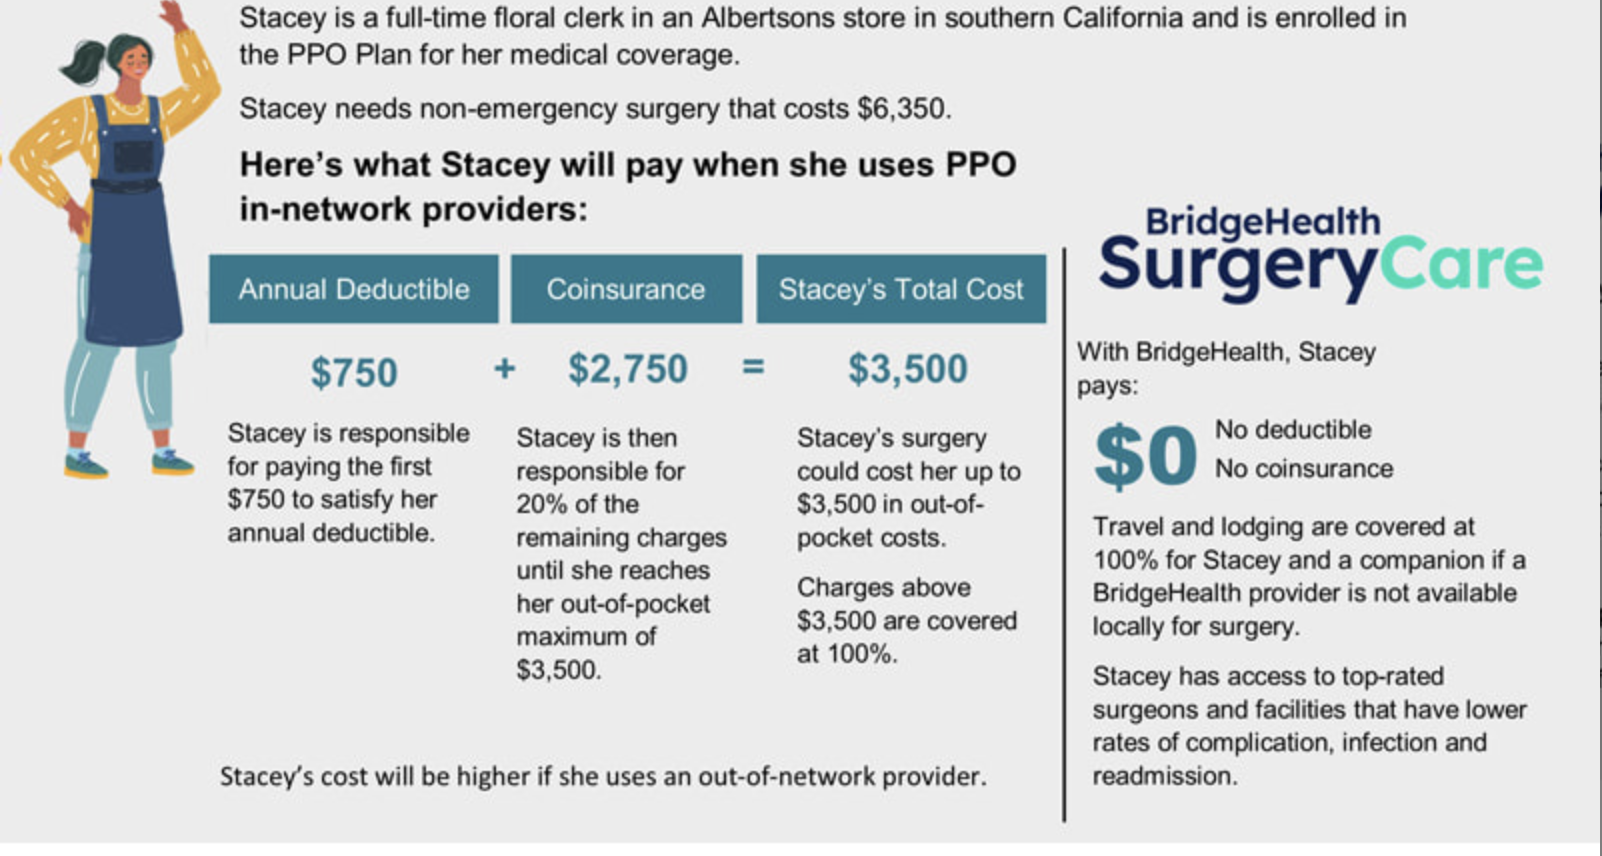Click the $750 deductible amount
This screenshot has height=856, width=1602.
point(354,373)
